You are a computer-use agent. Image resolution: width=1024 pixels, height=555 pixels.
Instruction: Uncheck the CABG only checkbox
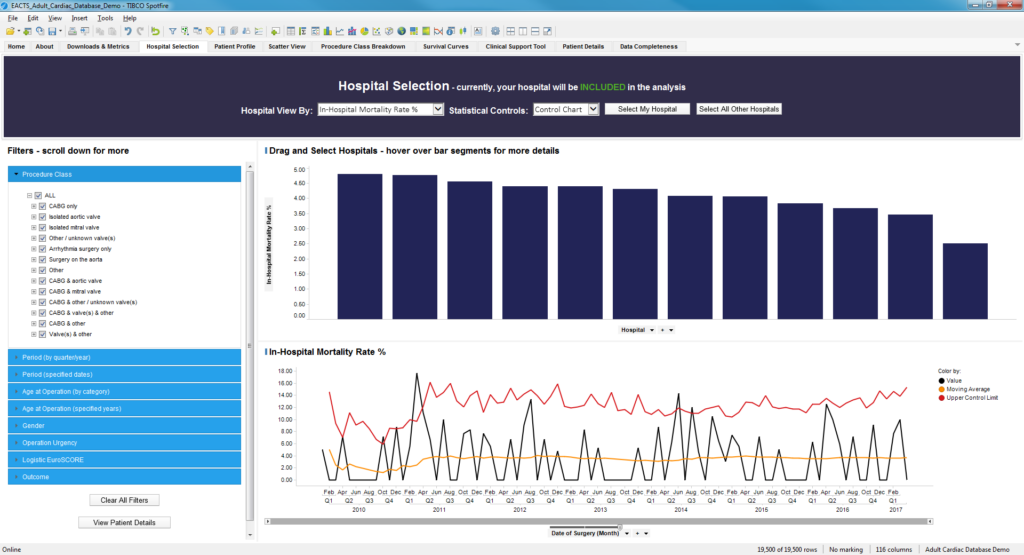(43, 206)
